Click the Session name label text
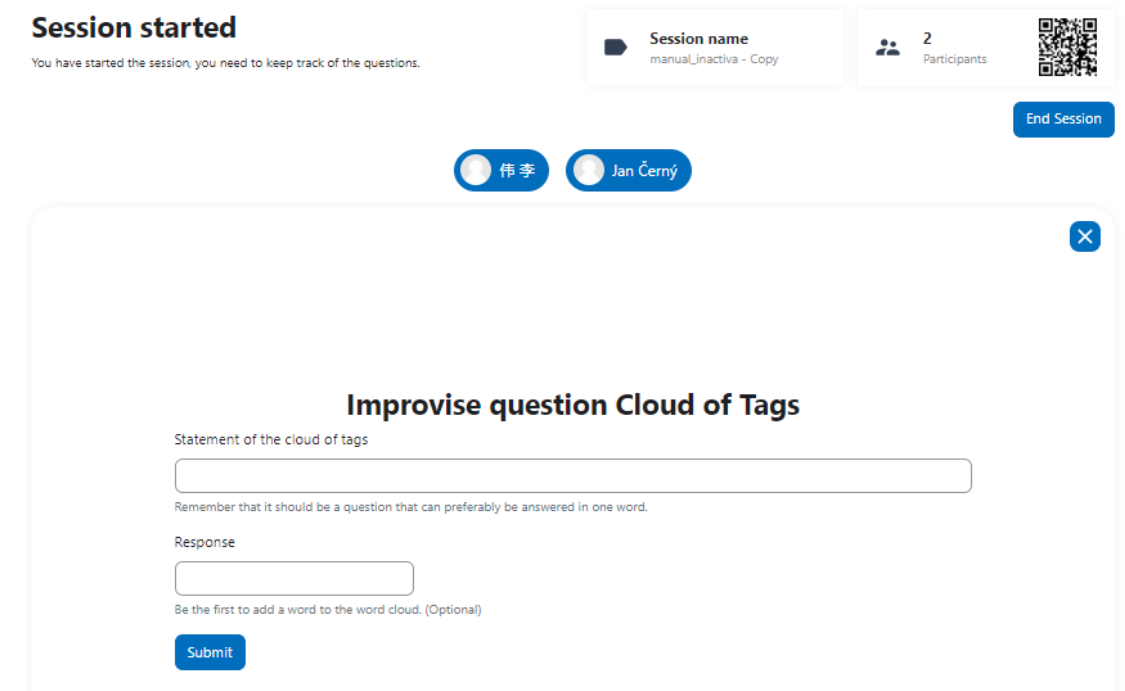The height and width of the screenshot is (691, 1125). (699, 39)
